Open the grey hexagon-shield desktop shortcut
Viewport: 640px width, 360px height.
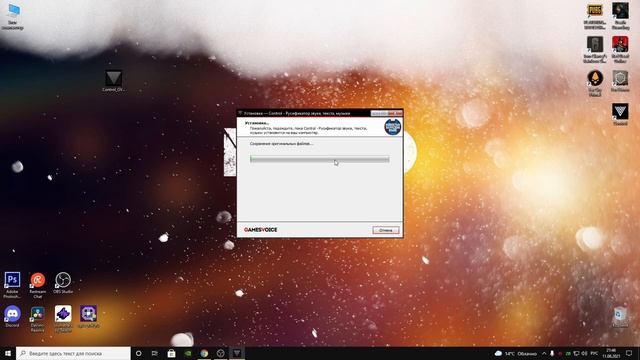[x=620, y=81]
